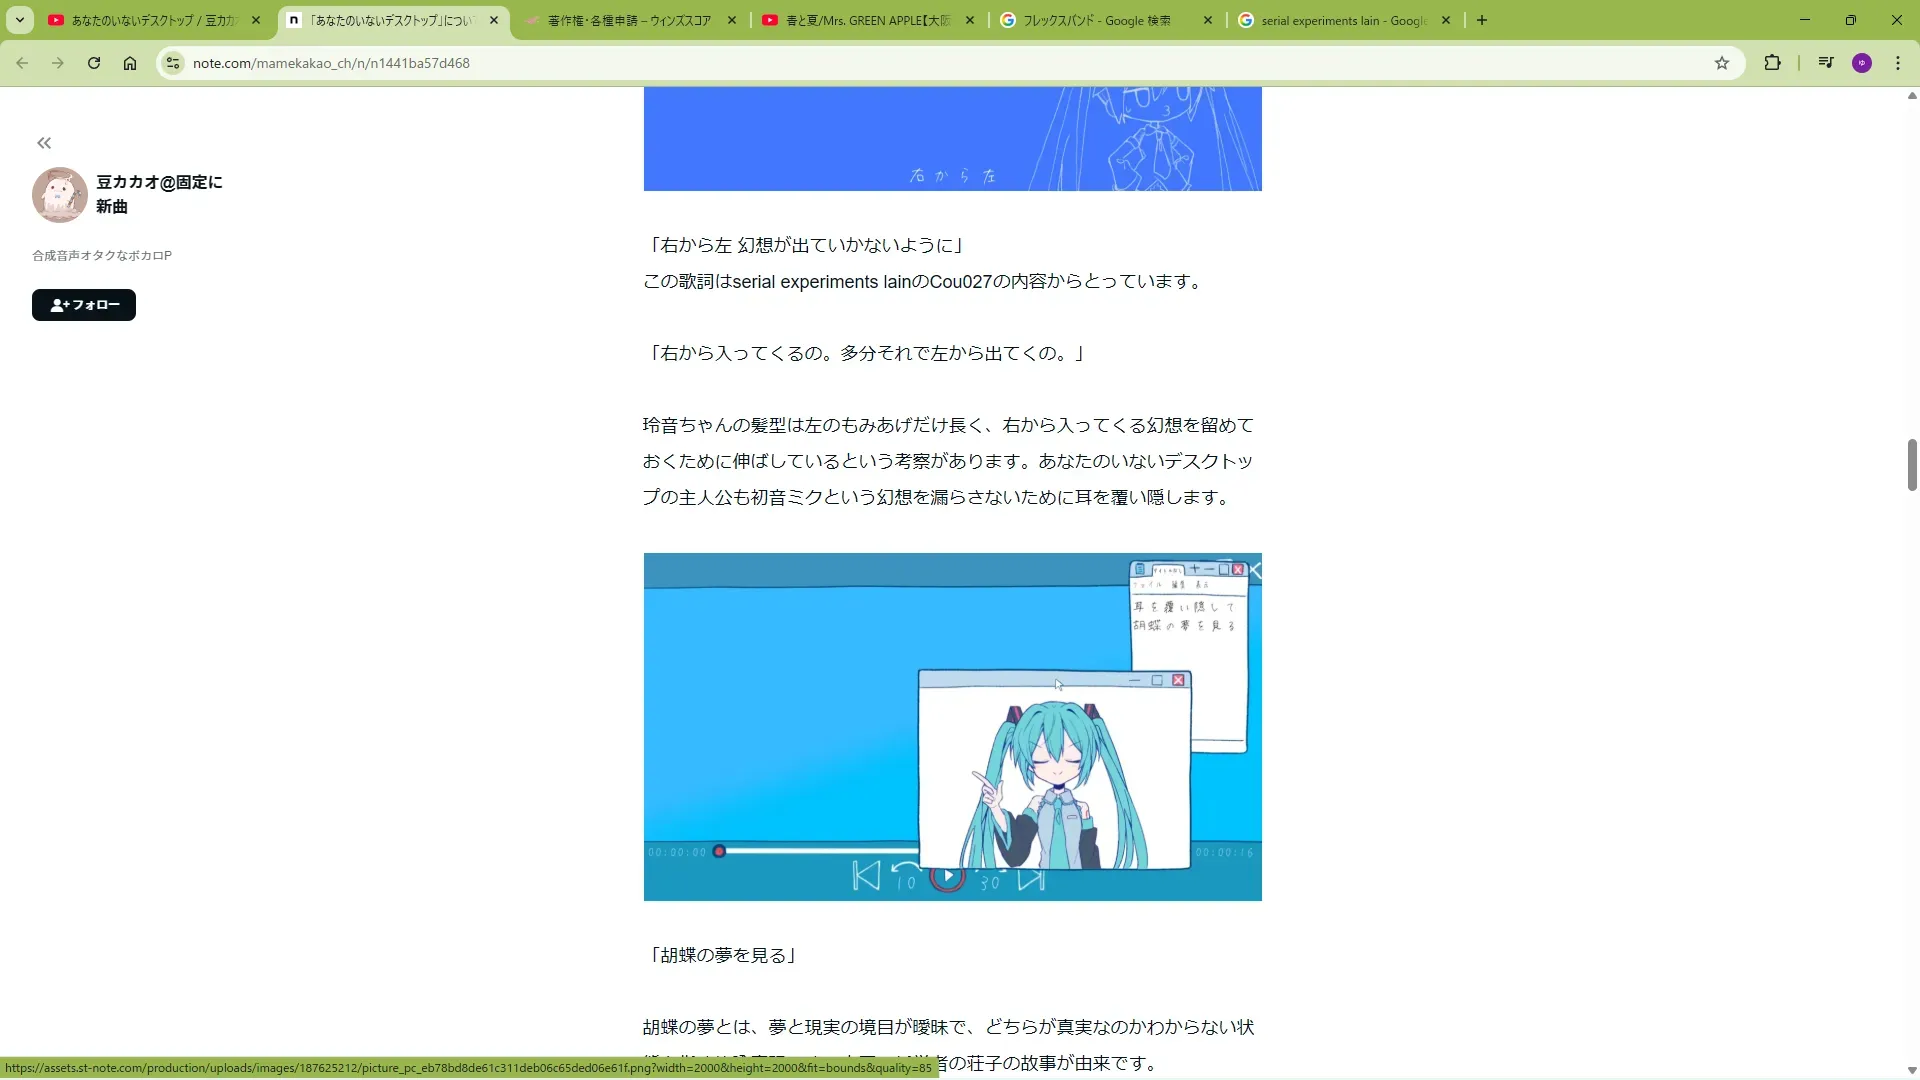Viewport: 1920px width, 1080px height.
Task: Open the Hatsune Miku desktop illustration
Action: point(952,726)
